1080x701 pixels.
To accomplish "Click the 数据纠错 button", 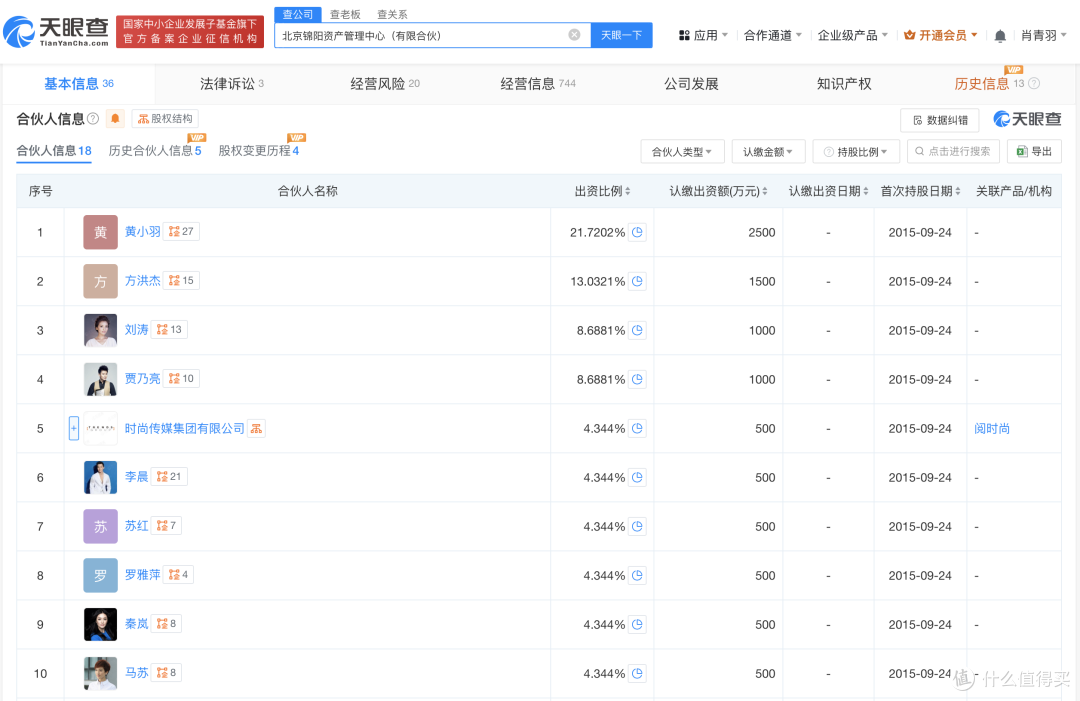I will tap(940, 121).
